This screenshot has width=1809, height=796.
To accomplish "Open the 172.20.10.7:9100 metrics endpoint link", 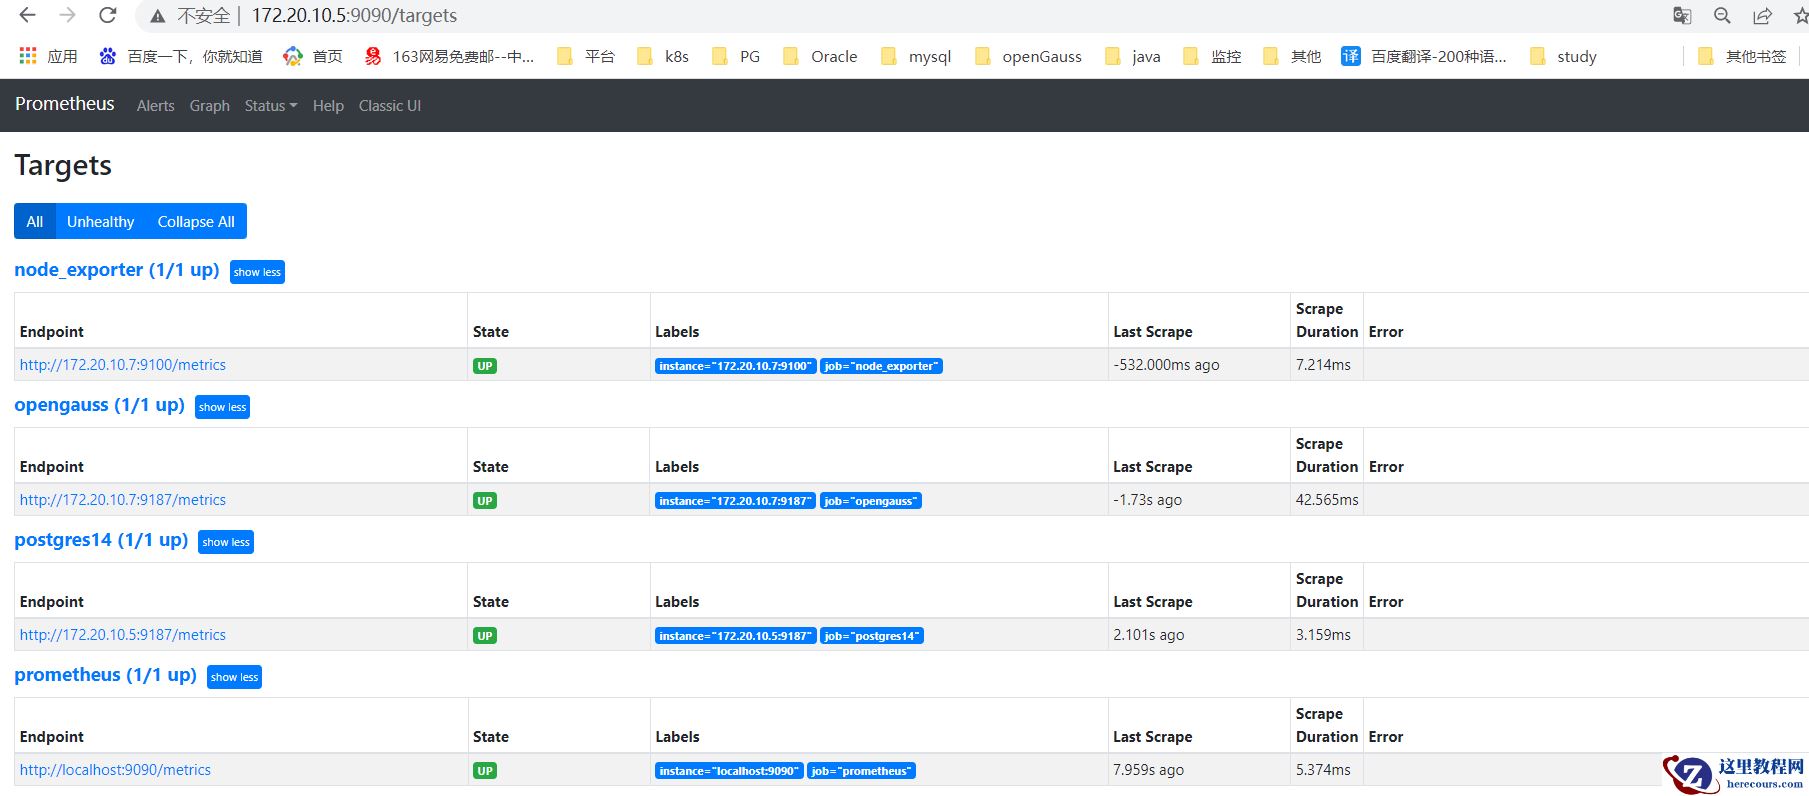I will coord(123,365).
